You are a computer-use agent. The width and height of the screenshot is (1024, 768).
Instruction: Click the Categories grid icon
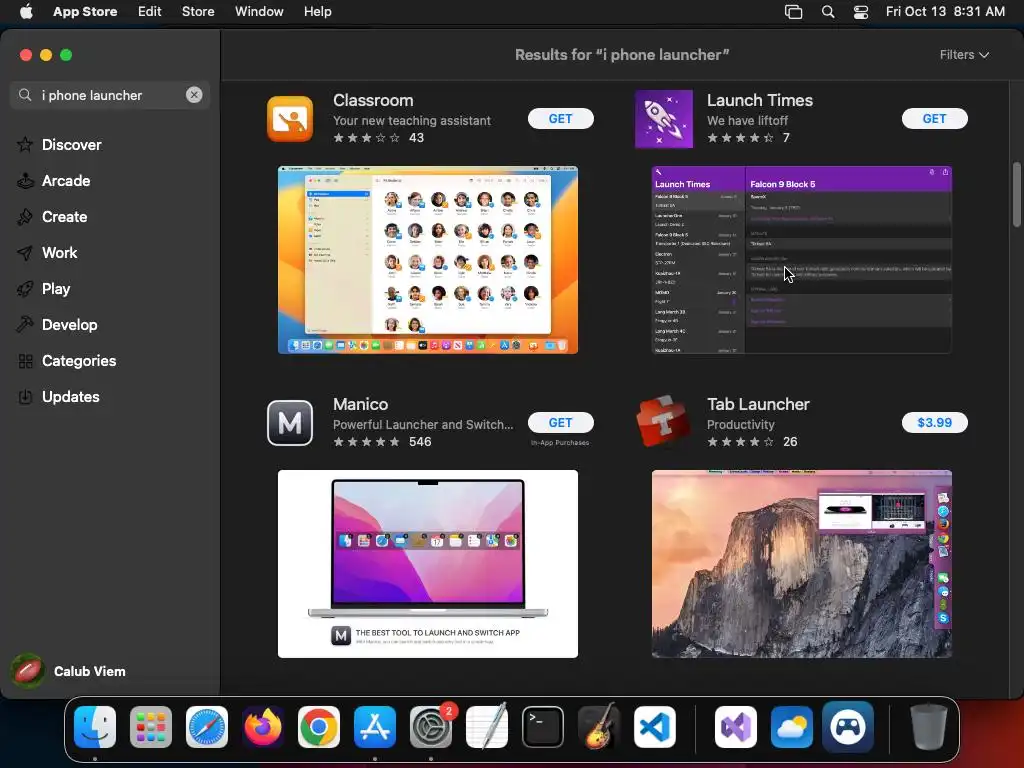tap(25, 361)
